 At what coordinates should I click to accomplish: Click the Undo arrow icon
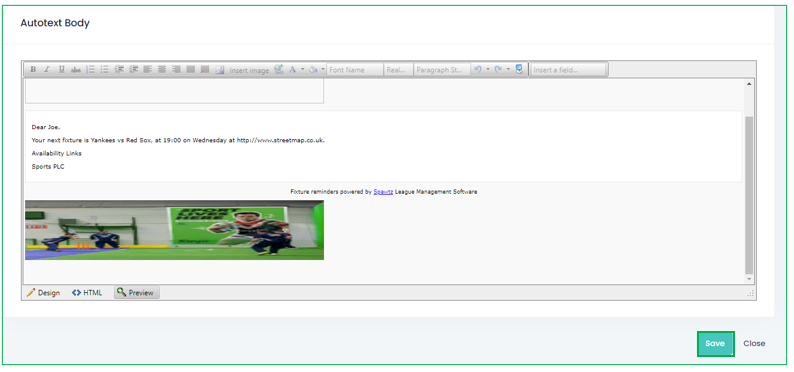(478, 70)
